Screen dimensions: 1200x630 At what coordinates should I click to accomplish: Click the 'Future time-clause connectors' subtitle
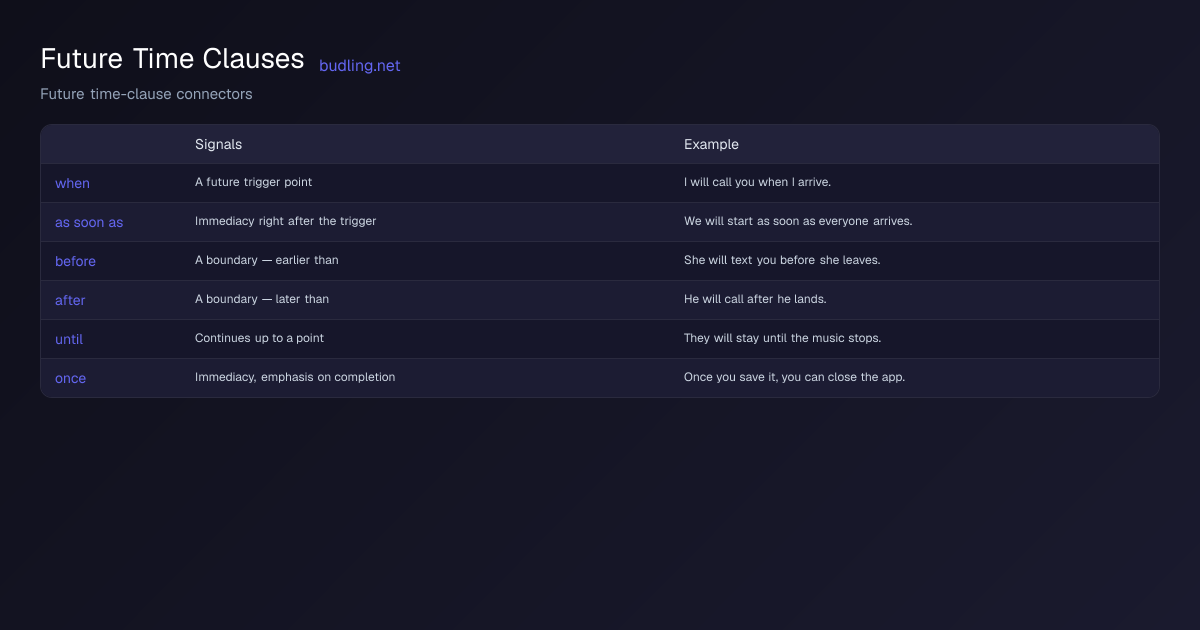coord(146,94)
